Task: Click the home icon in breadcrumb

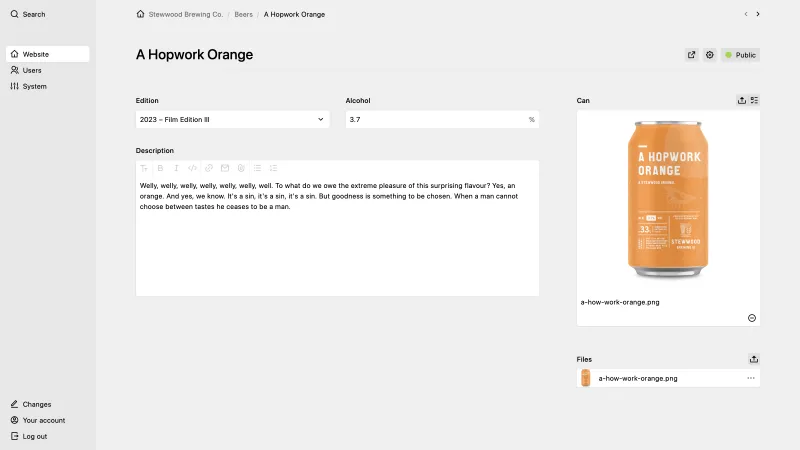Action: [x=140, y=14]
